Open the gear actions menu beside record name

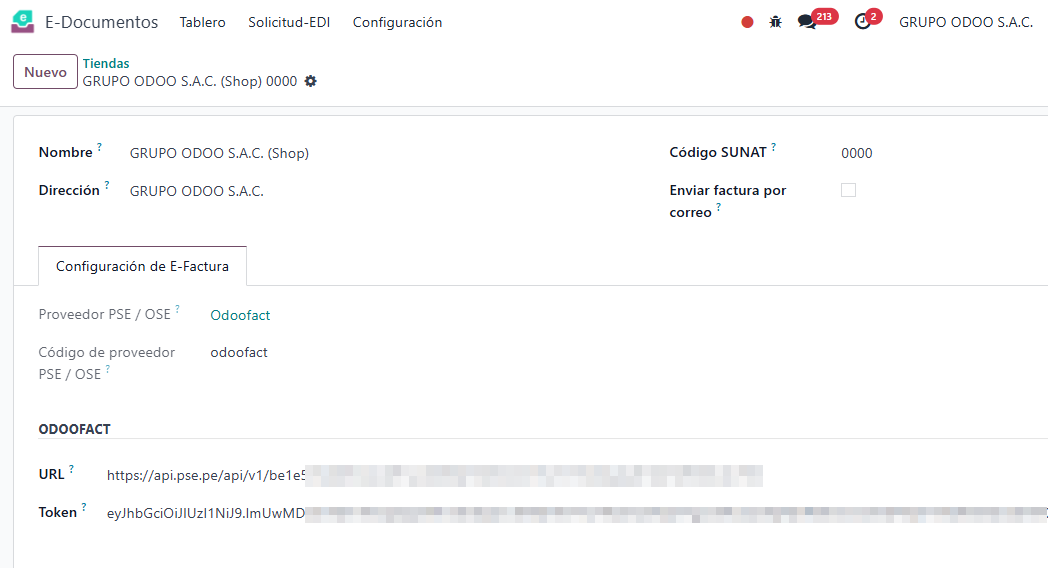pos(310,81)
